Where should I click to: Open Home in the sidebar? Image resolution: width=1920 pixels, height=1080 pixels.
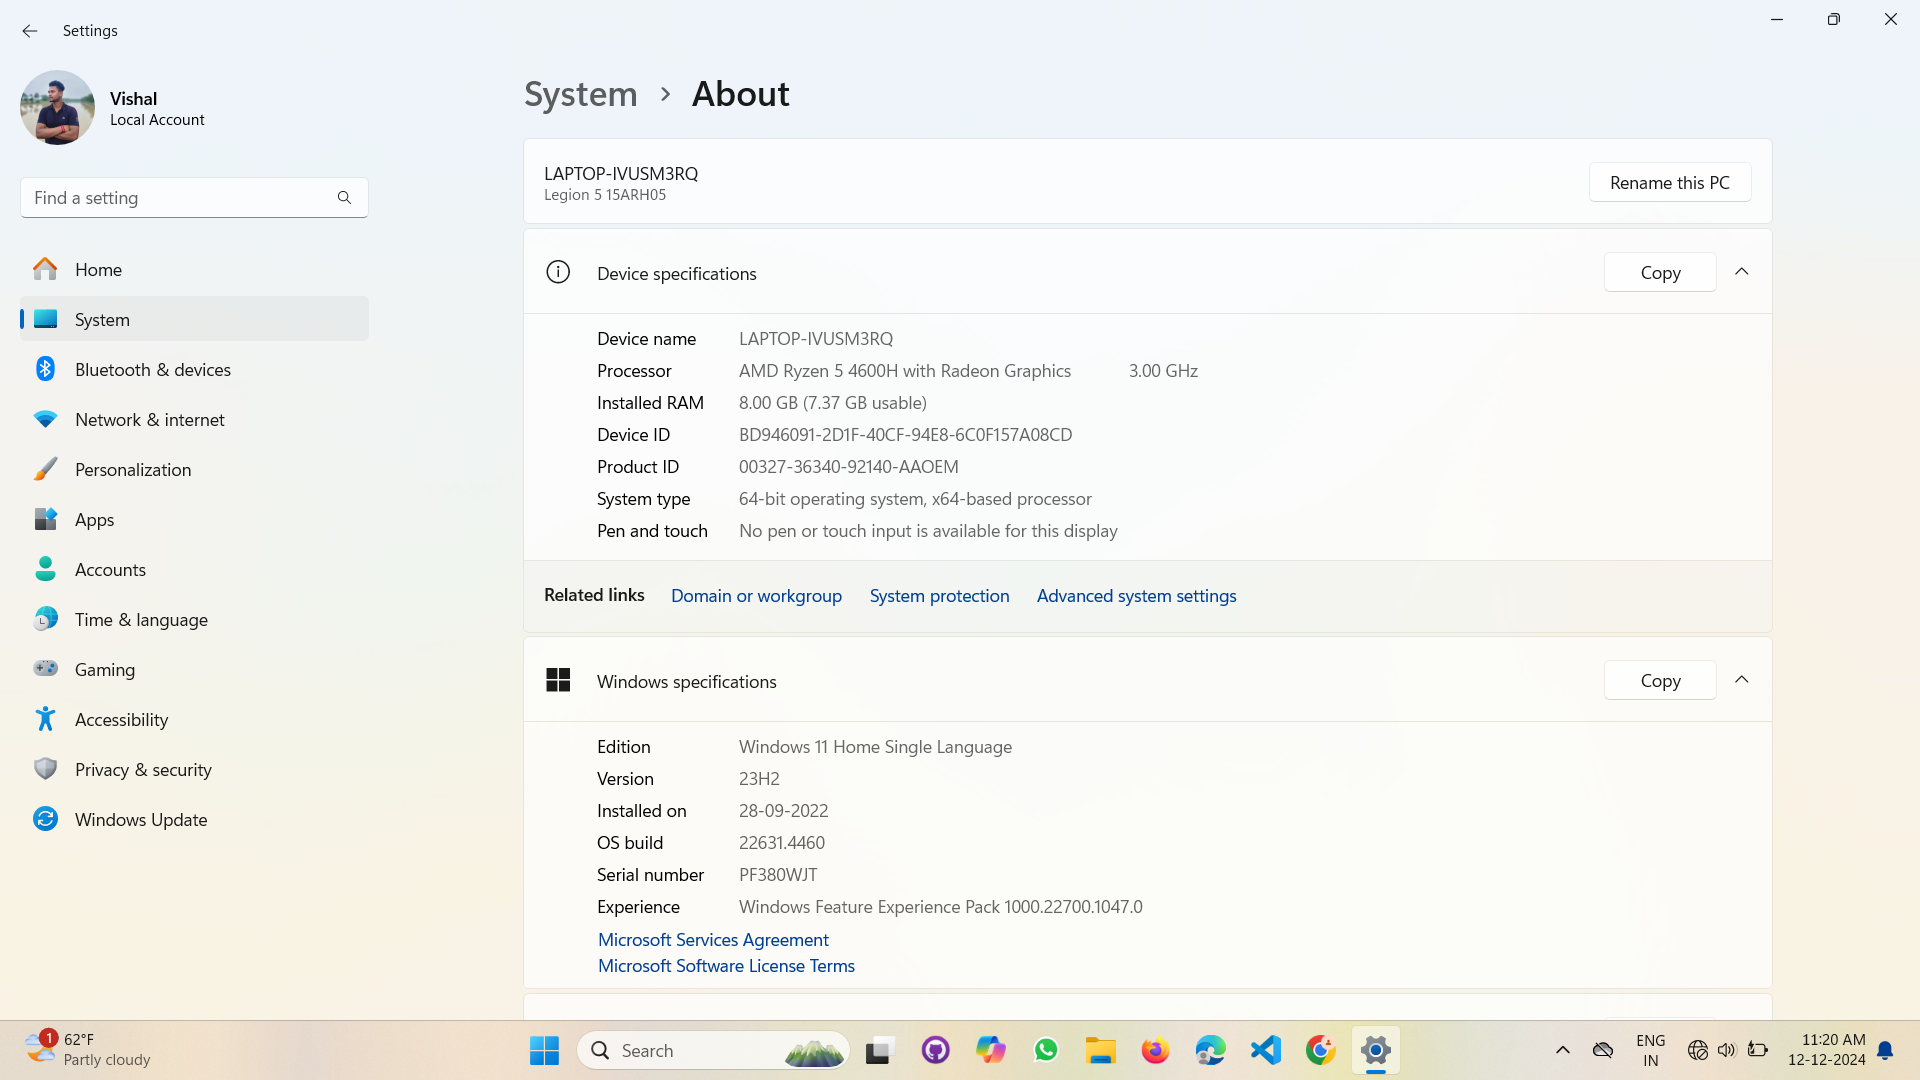click(194, 270)
